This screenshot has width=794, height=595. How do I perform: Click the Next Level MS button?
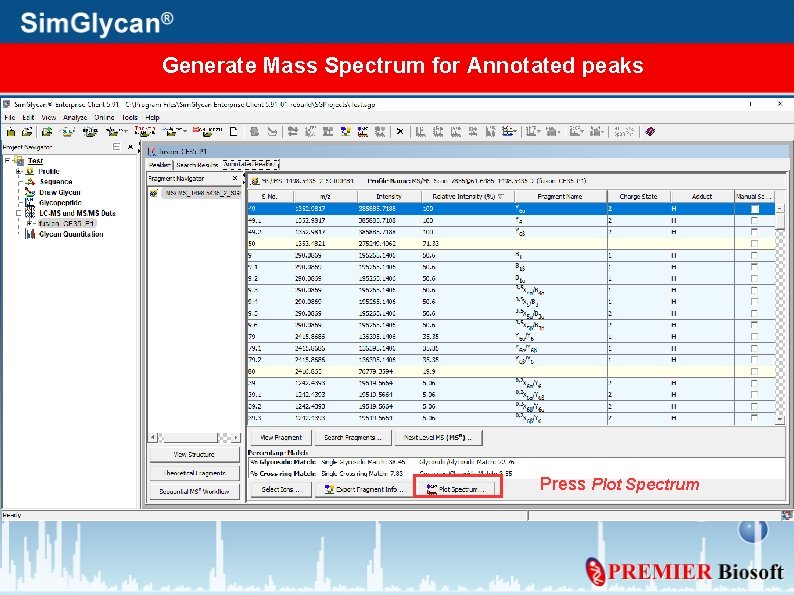[x=438, y=438]
